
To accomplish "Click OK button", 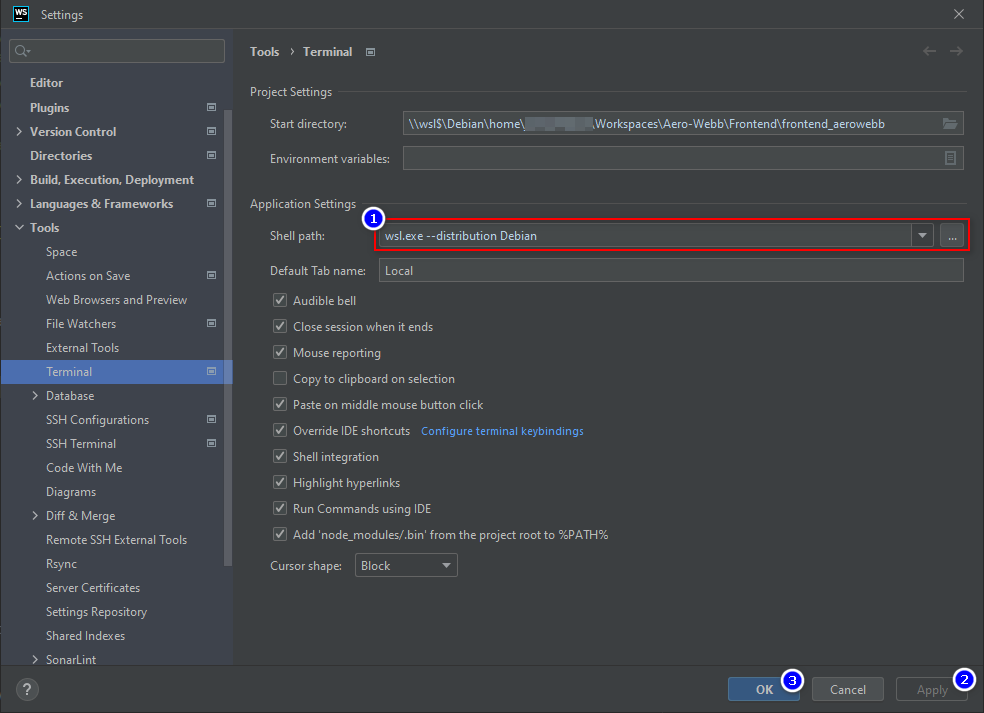I will pos(764,689).
